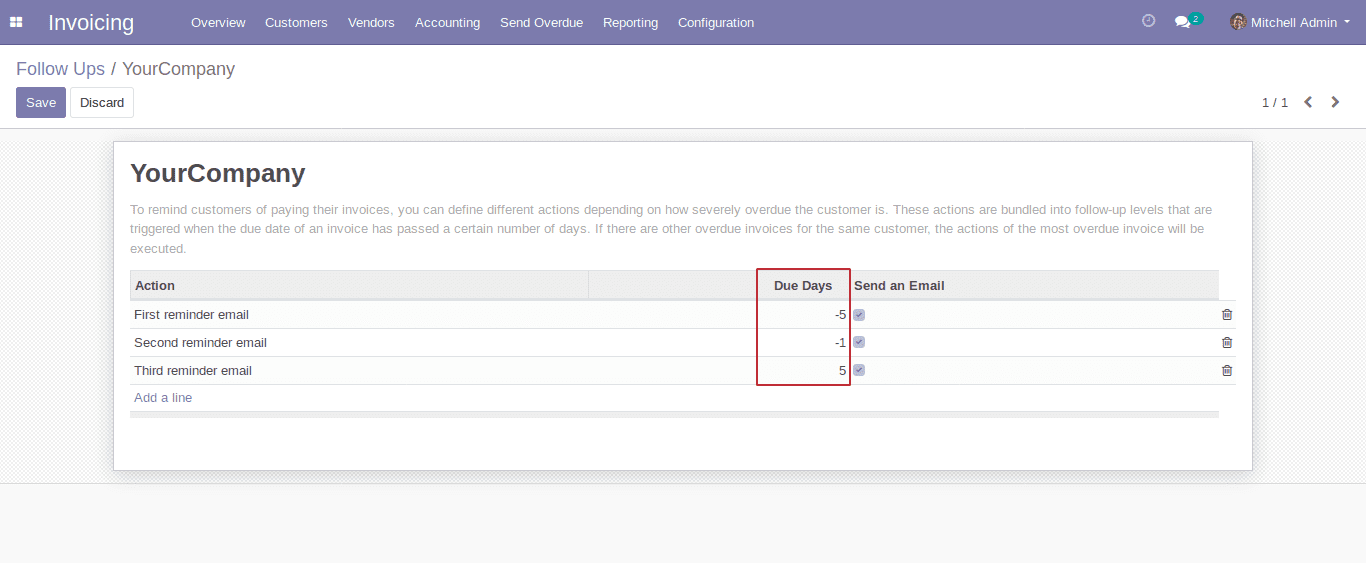Open the Accounting menu

(x=447, y=22)
